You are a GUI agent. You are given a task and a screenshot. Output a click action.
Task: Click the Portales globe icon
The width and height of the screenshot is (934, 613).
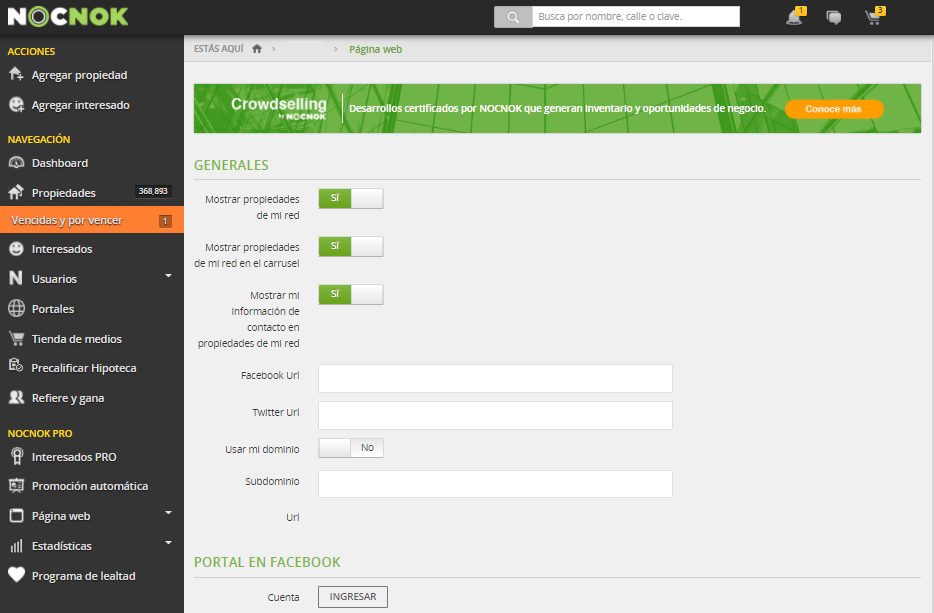(16, 308)
